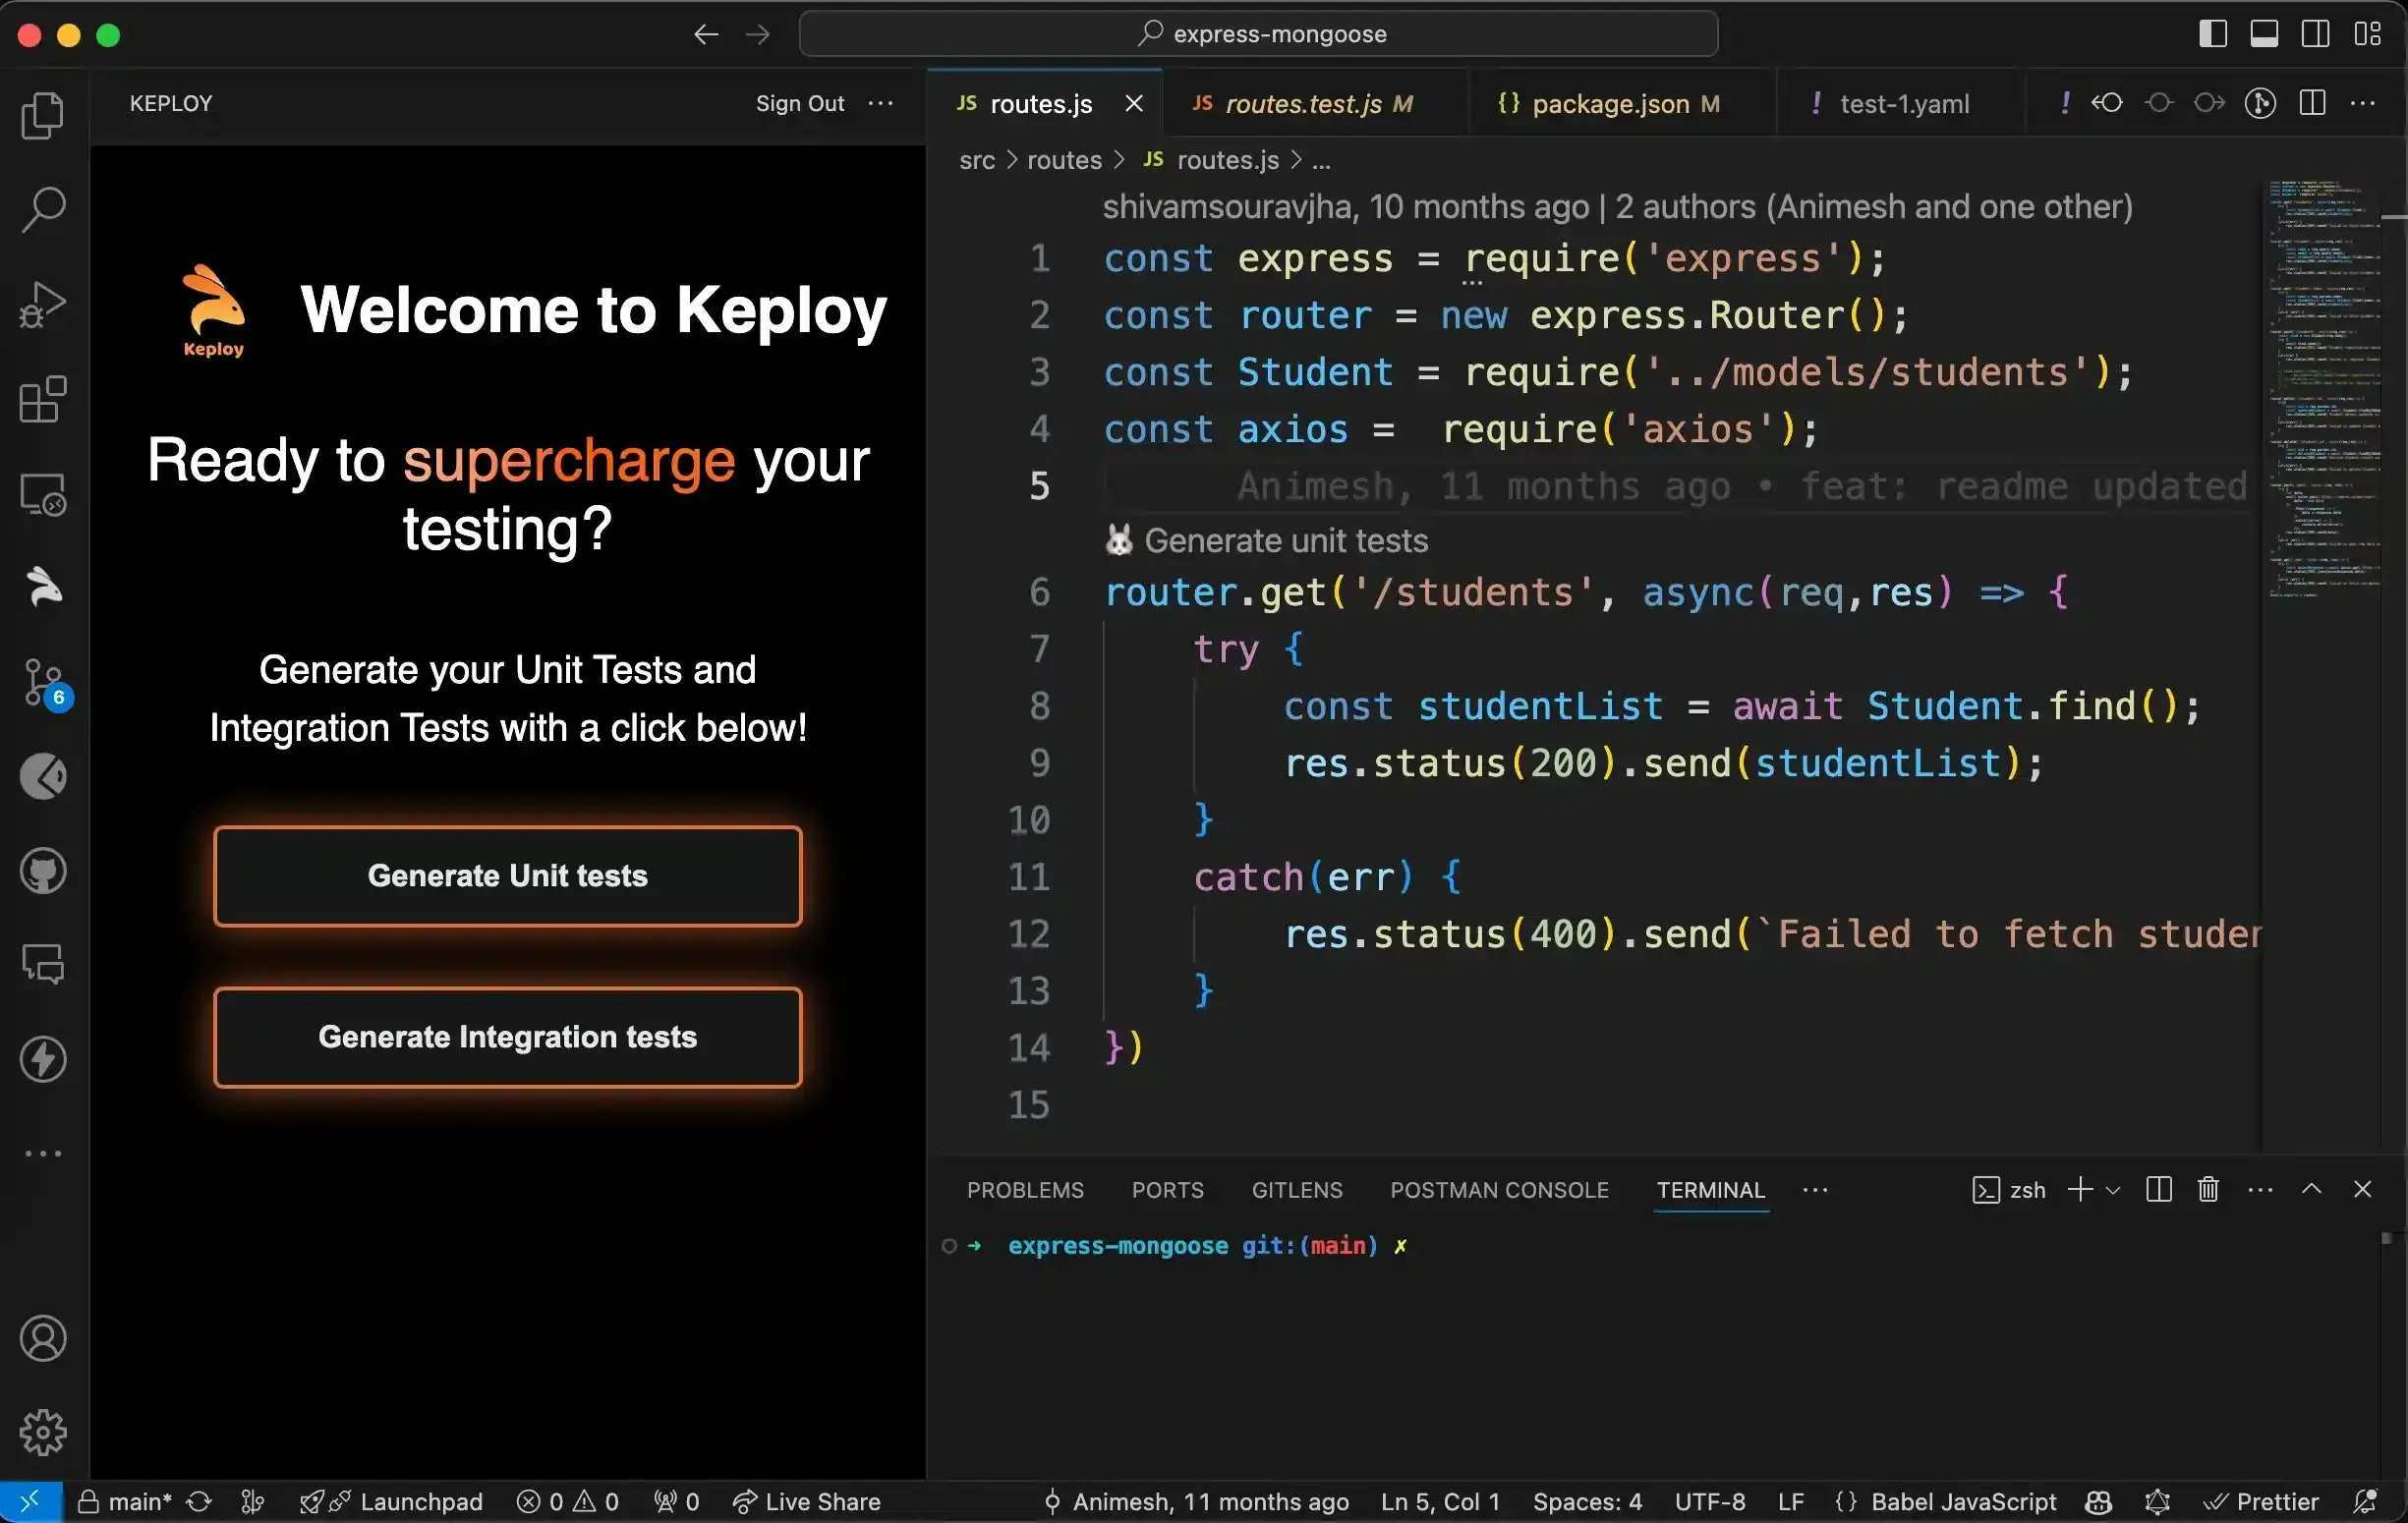Show more panel tabs ellipsis
Viewport: 2408px width, 1523px height.
click(1815, 1190)
